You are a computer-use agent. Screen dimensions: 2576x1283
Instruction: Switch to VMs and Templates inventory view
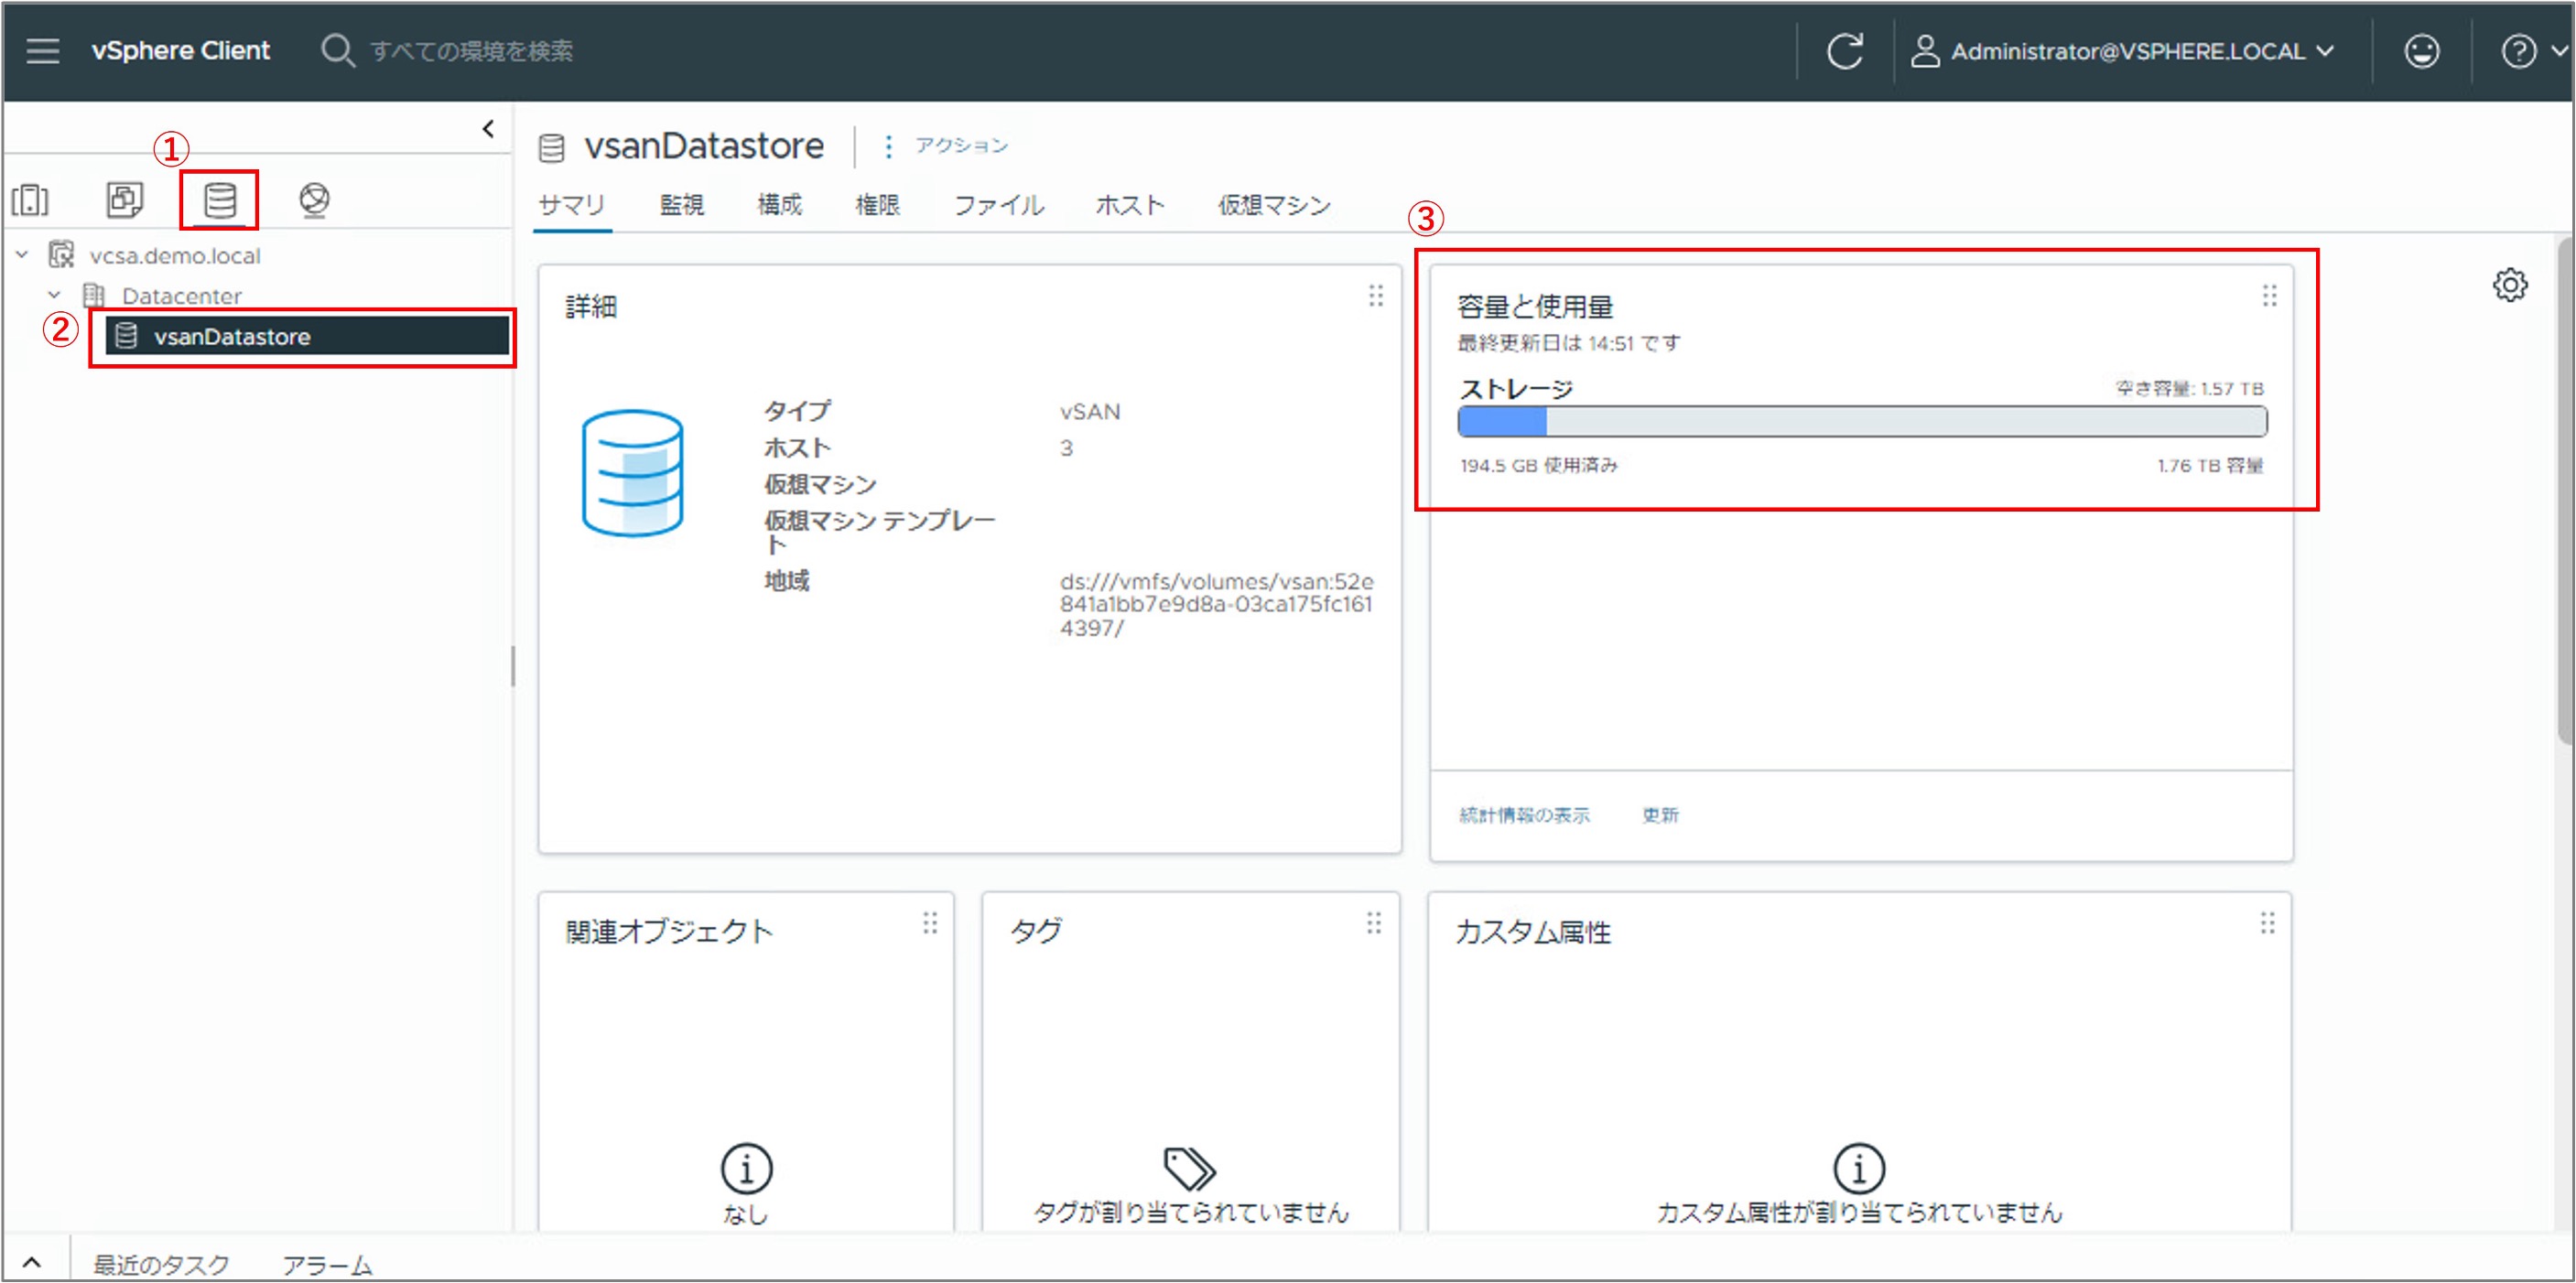pyautogui.click(x=125, y=199)
